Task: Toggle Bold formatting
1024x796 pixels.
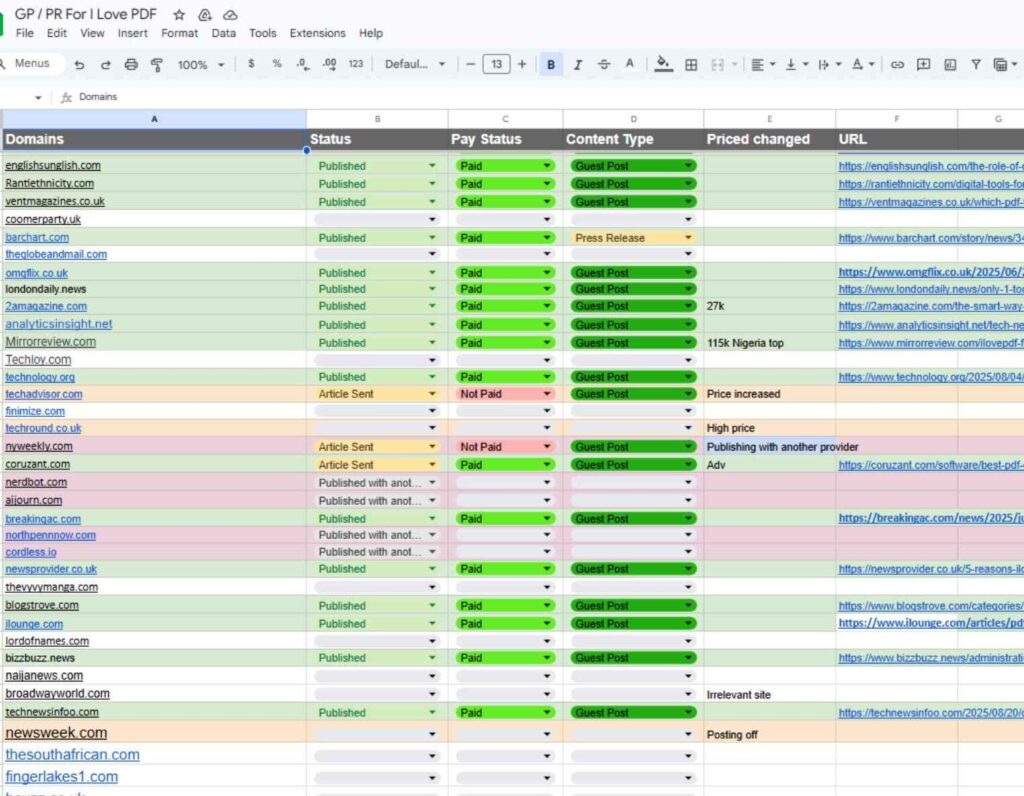Action: [551, 65]
